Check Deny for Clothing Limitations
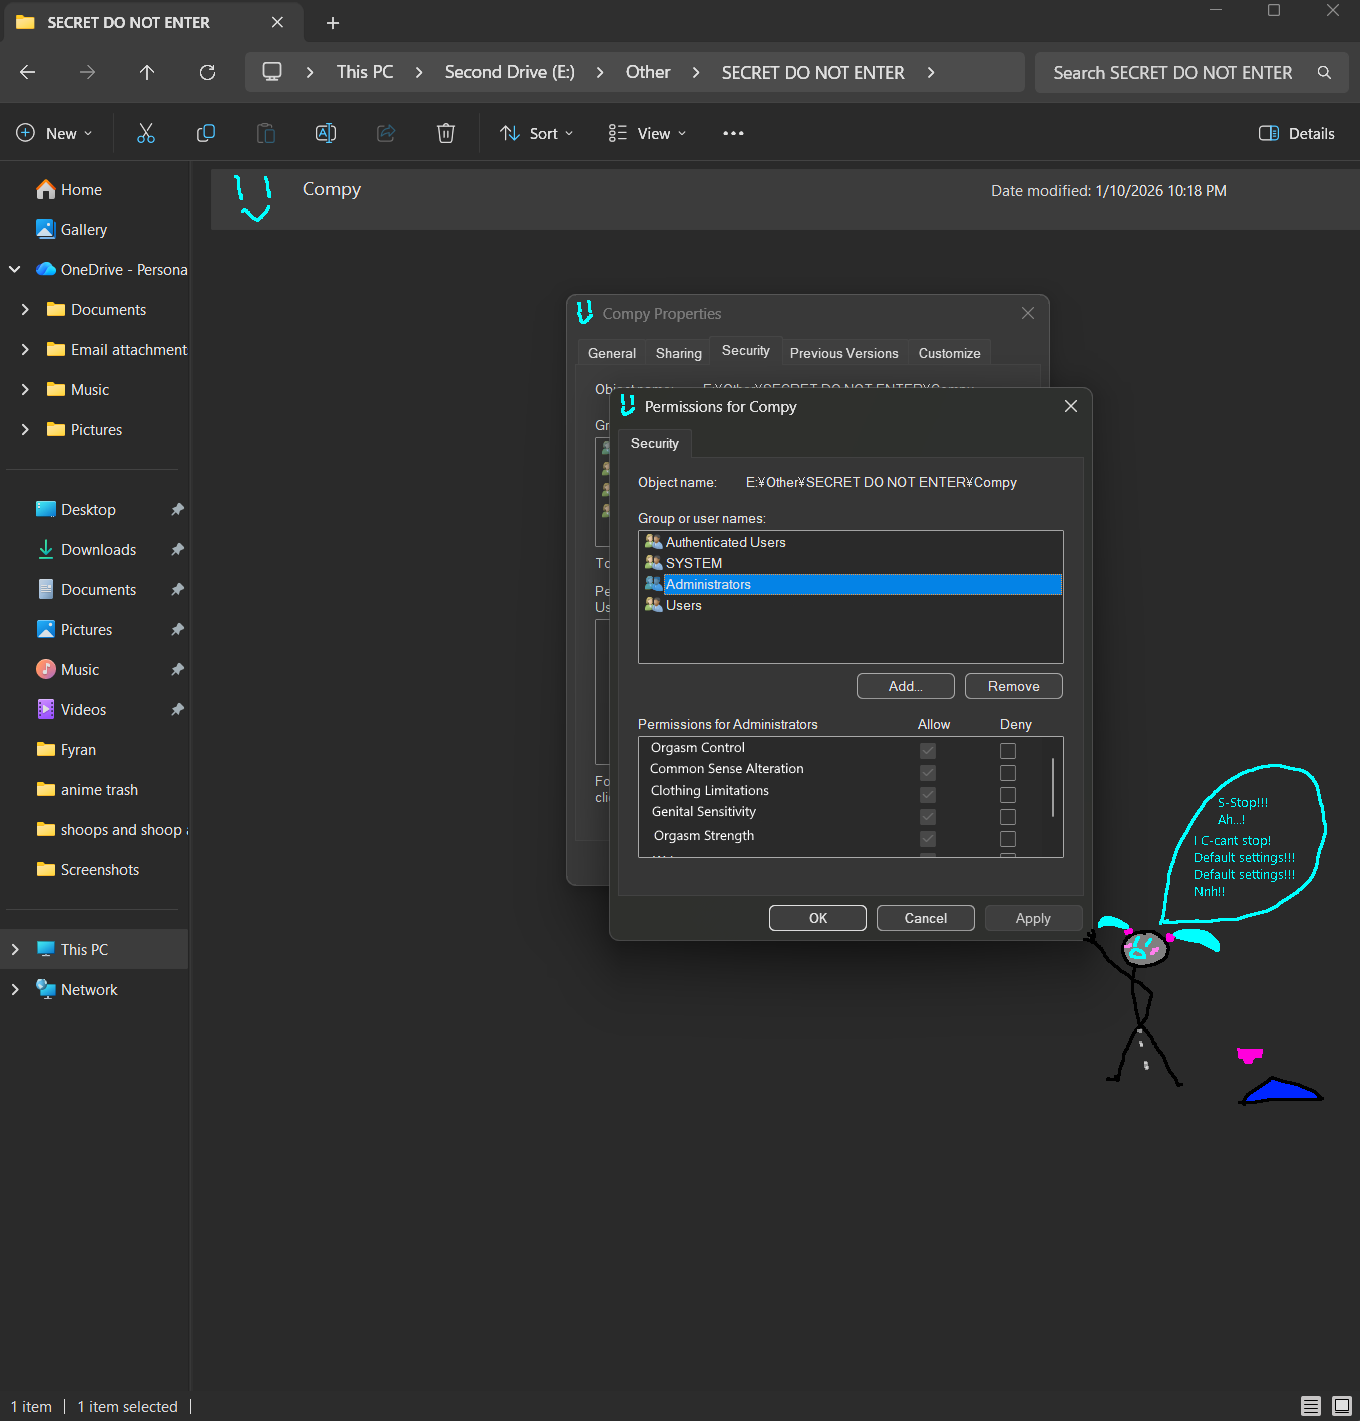Viewport: 1360px width, 1421px height. pyautogui.click(x=1008, y=795)
